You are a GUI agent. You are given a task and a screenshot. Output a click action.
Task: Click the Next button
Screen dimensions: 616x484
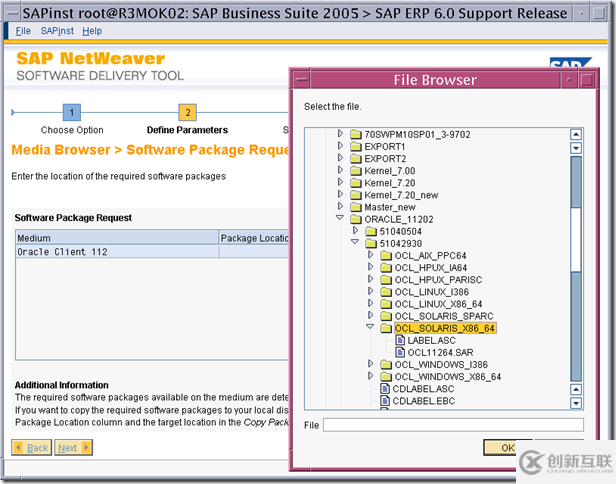[x=73, y=447]
